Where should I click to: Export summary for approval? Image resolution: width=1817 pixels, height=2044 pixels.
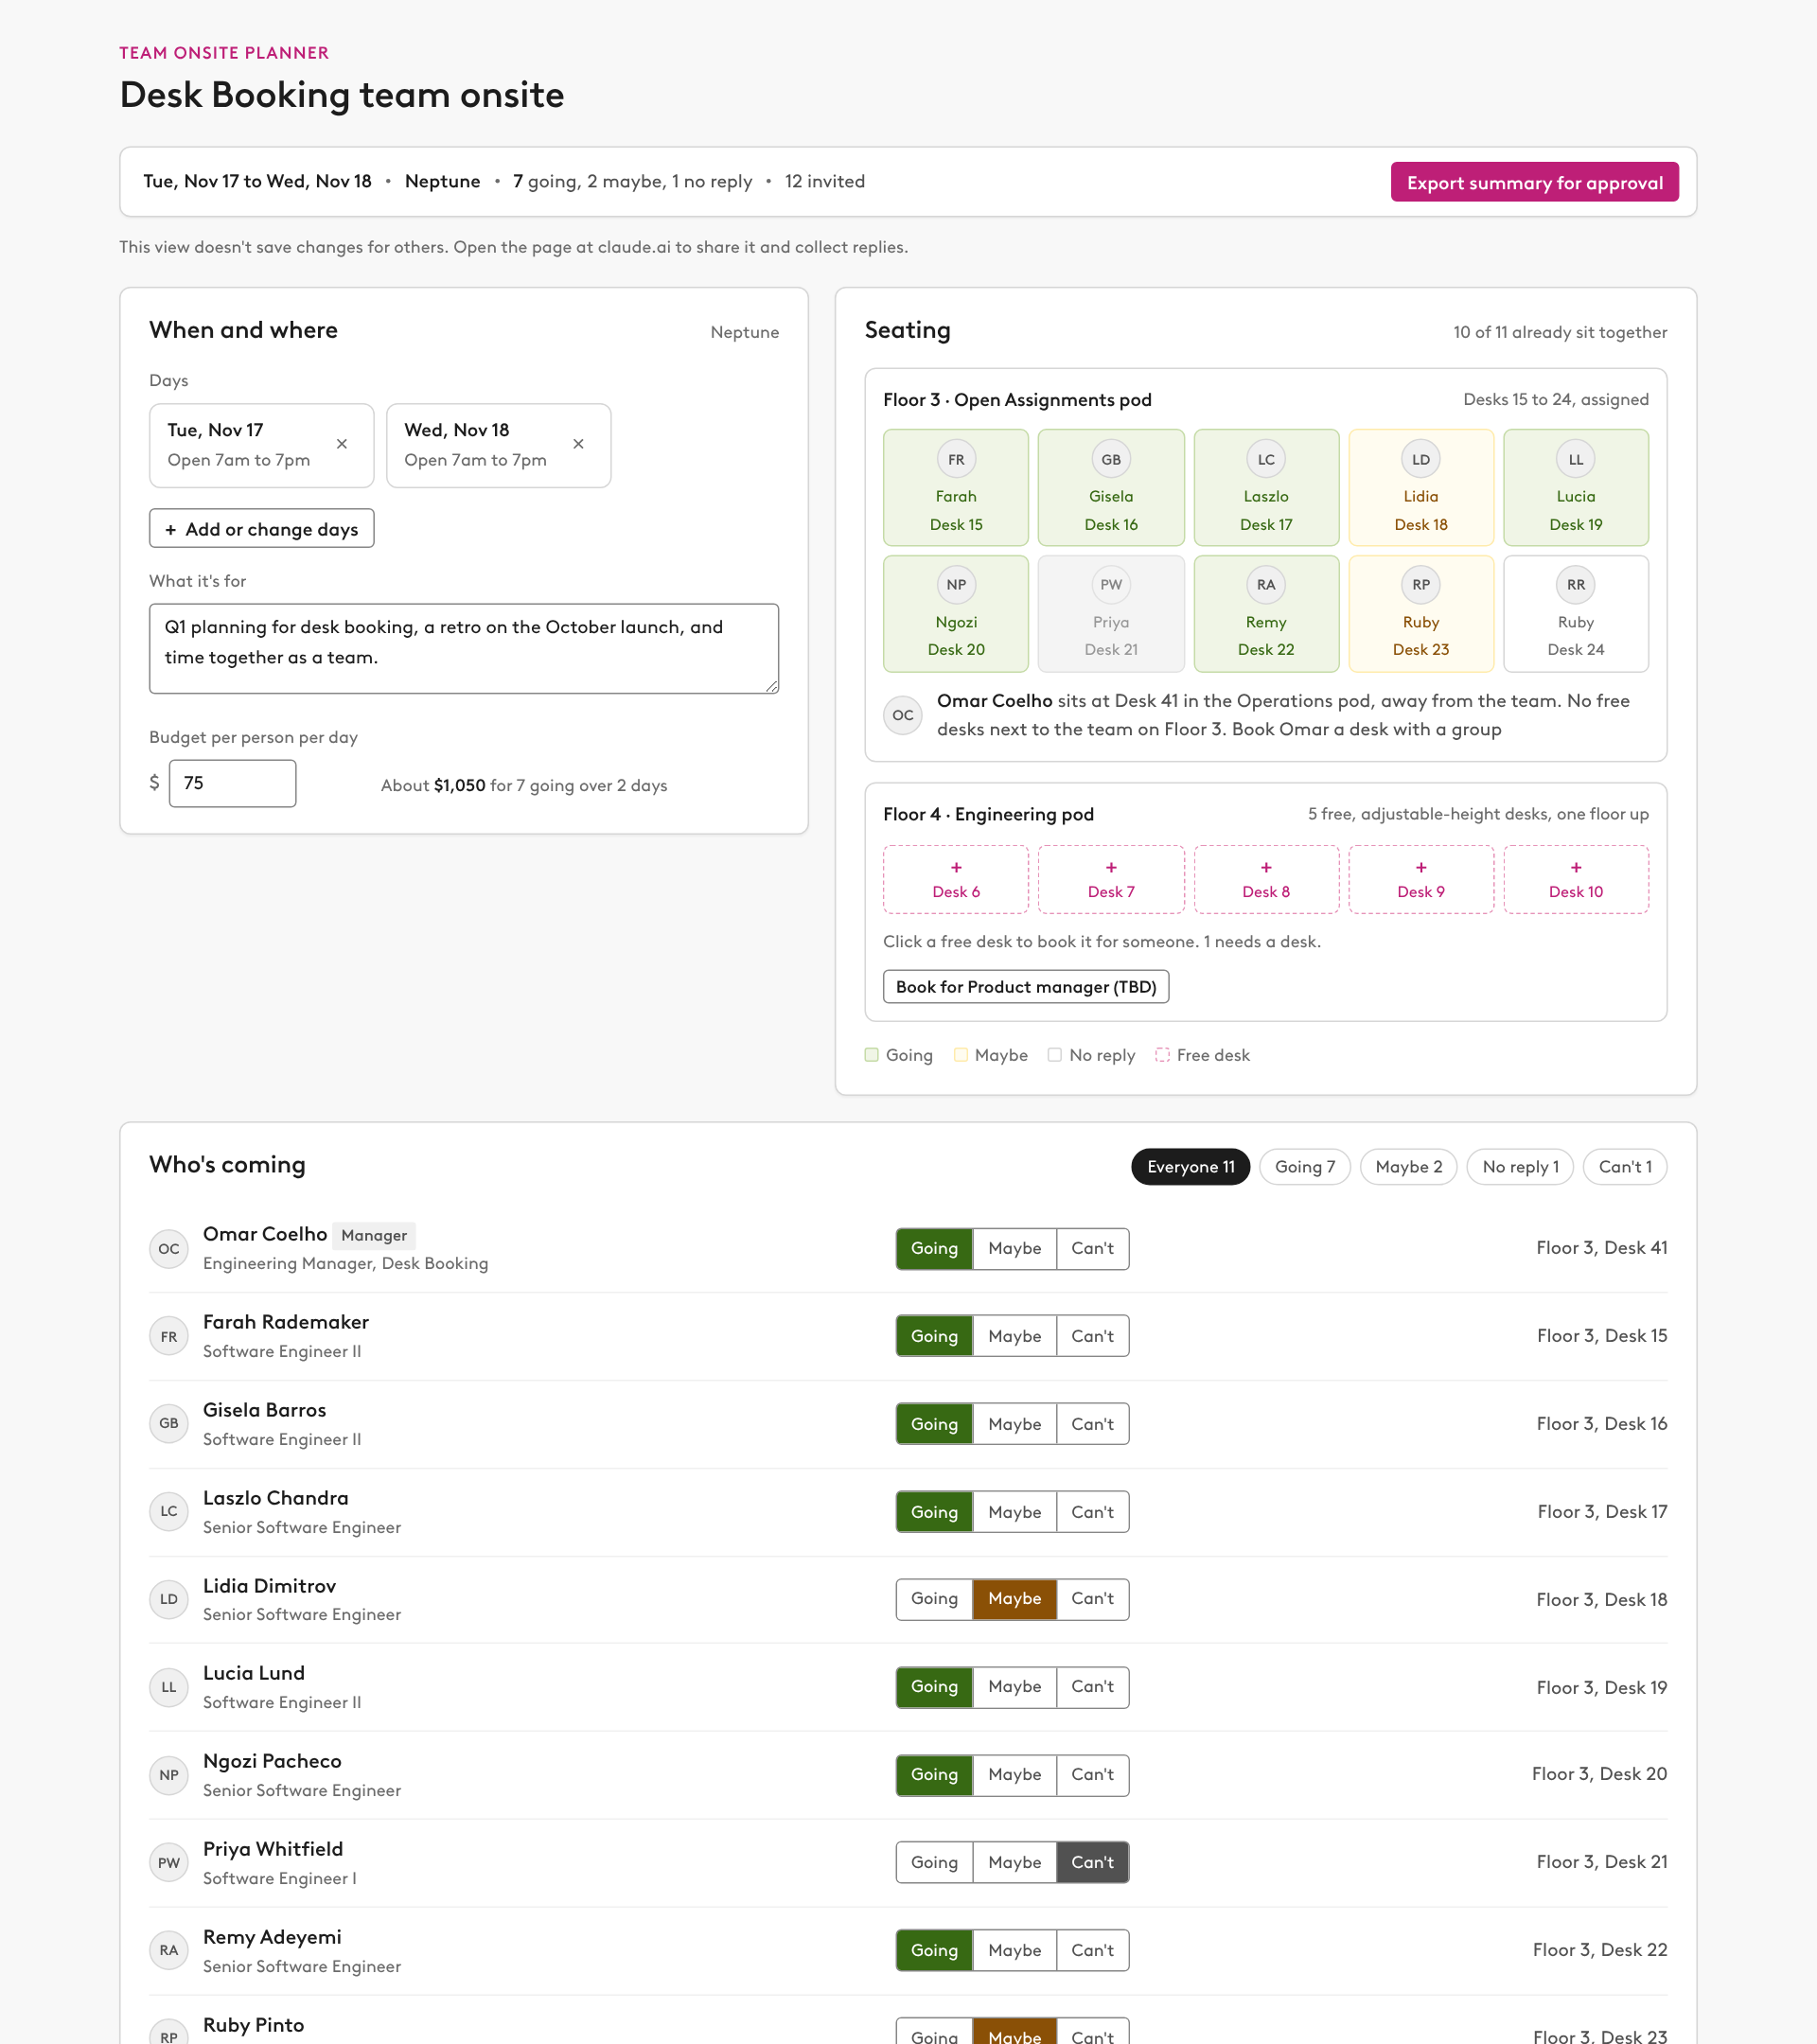pos(1534,182)
